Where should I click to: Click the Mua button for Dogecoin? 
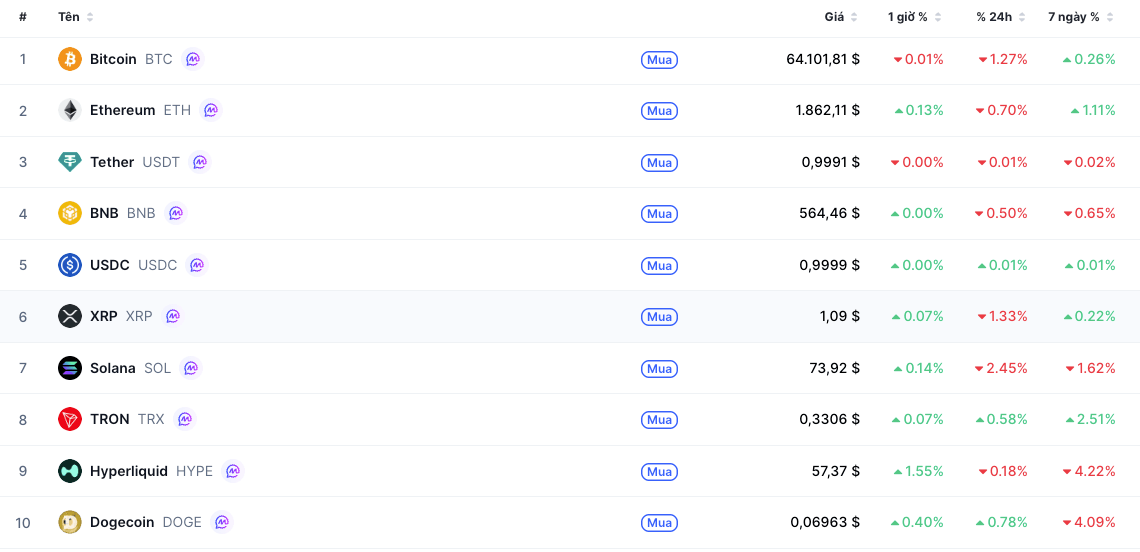659,523
